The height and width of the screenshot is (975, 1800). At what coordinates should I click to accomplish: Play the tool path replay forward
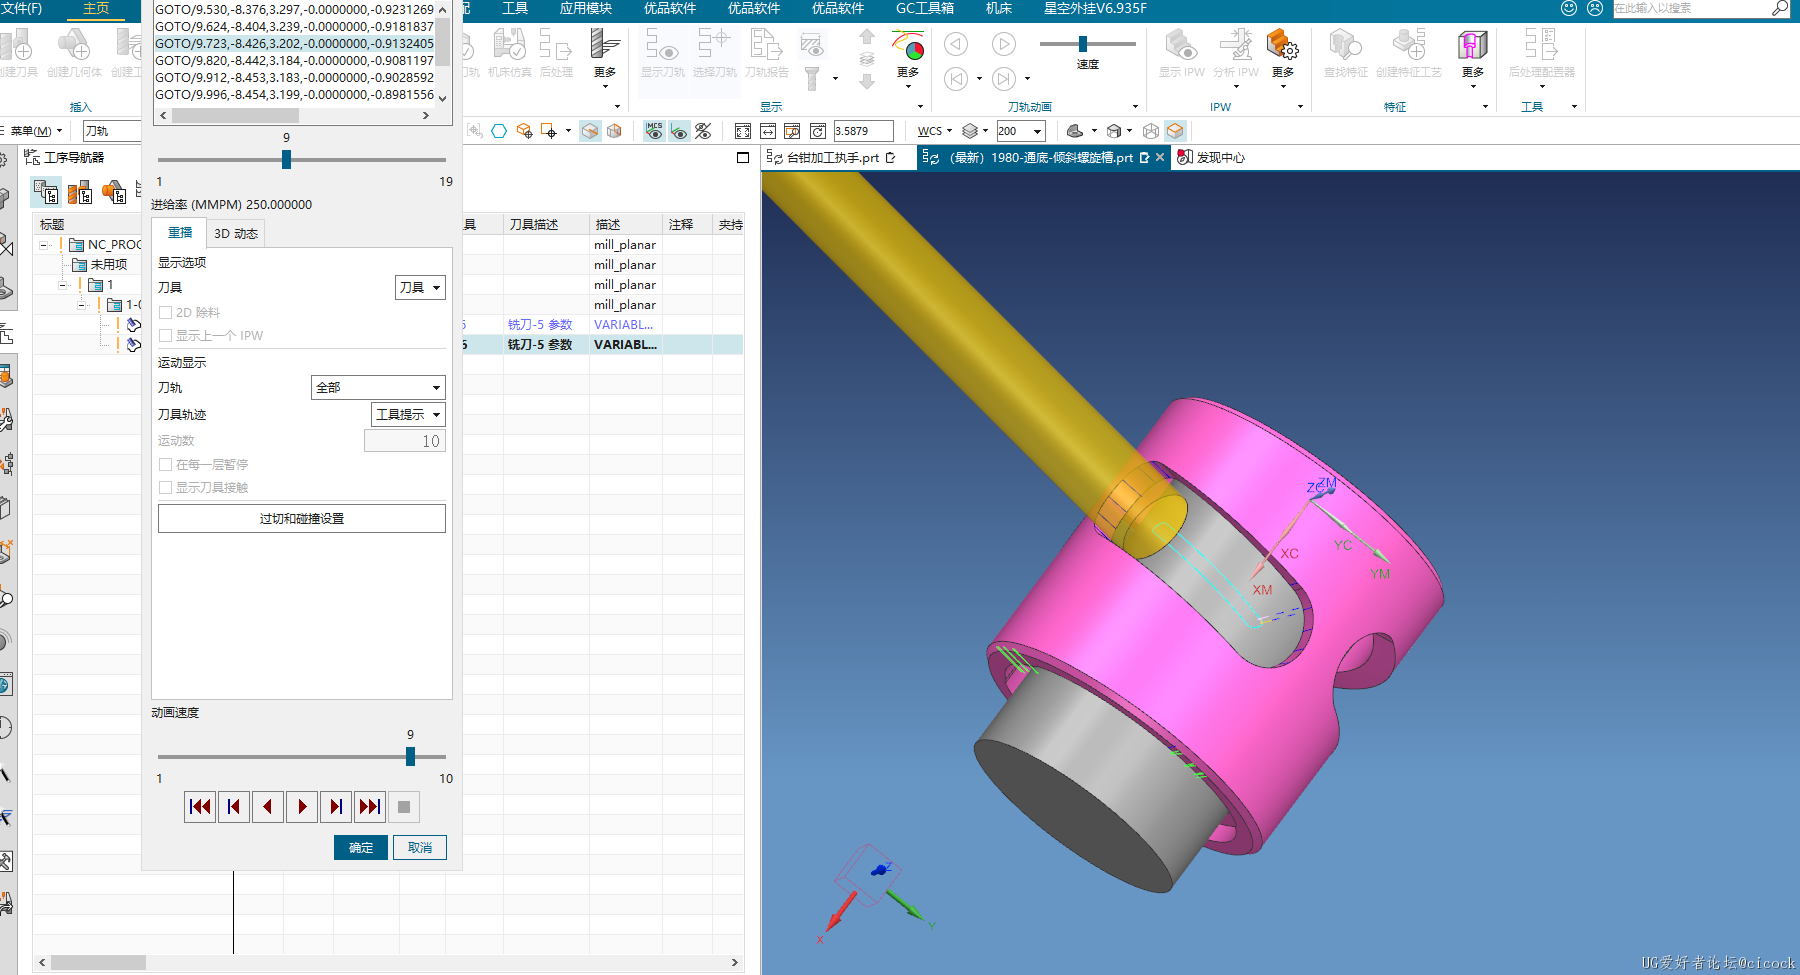pos(302,807)
